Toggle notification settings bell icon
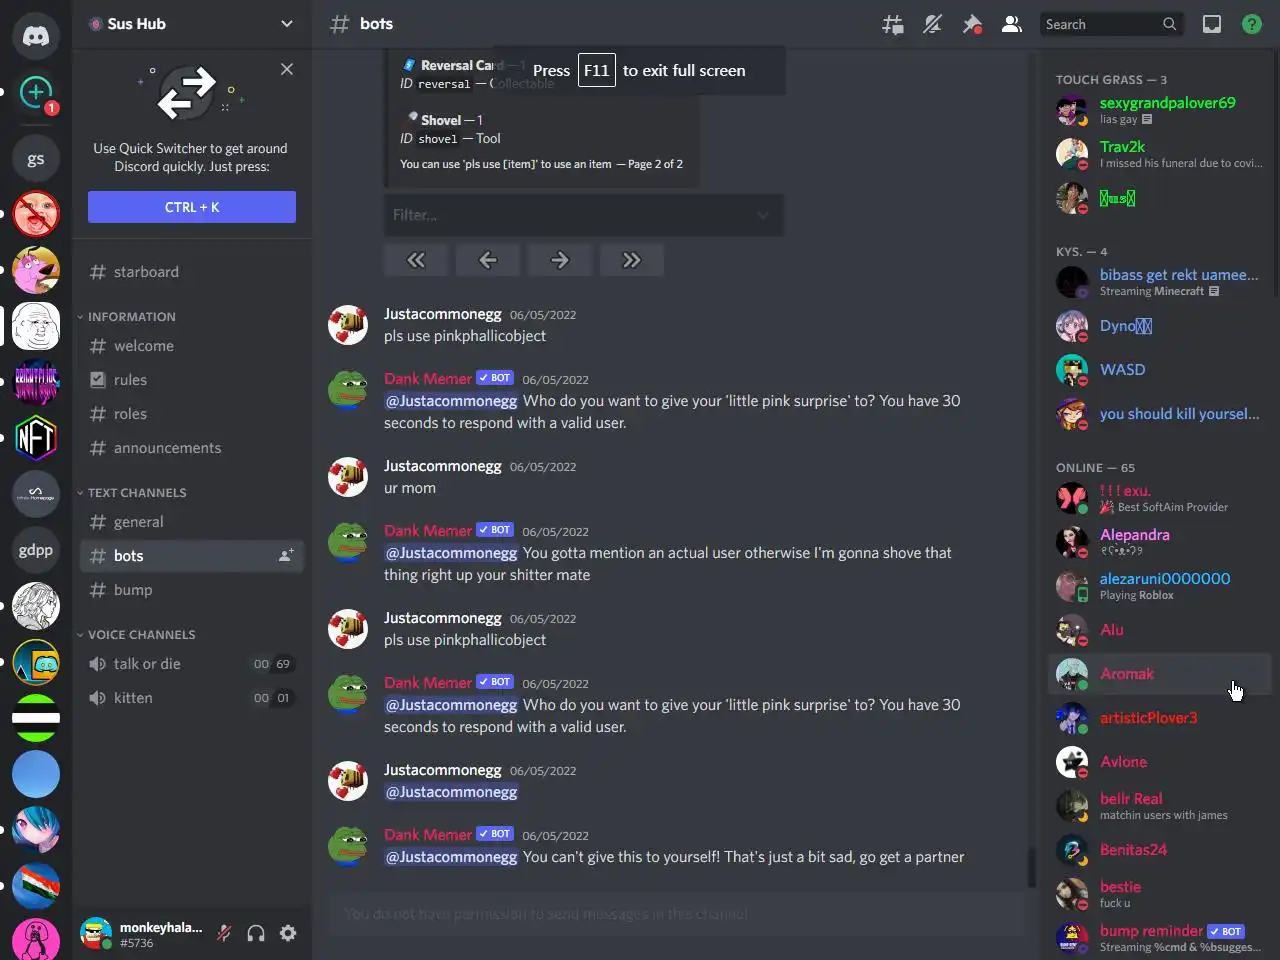 932,24
